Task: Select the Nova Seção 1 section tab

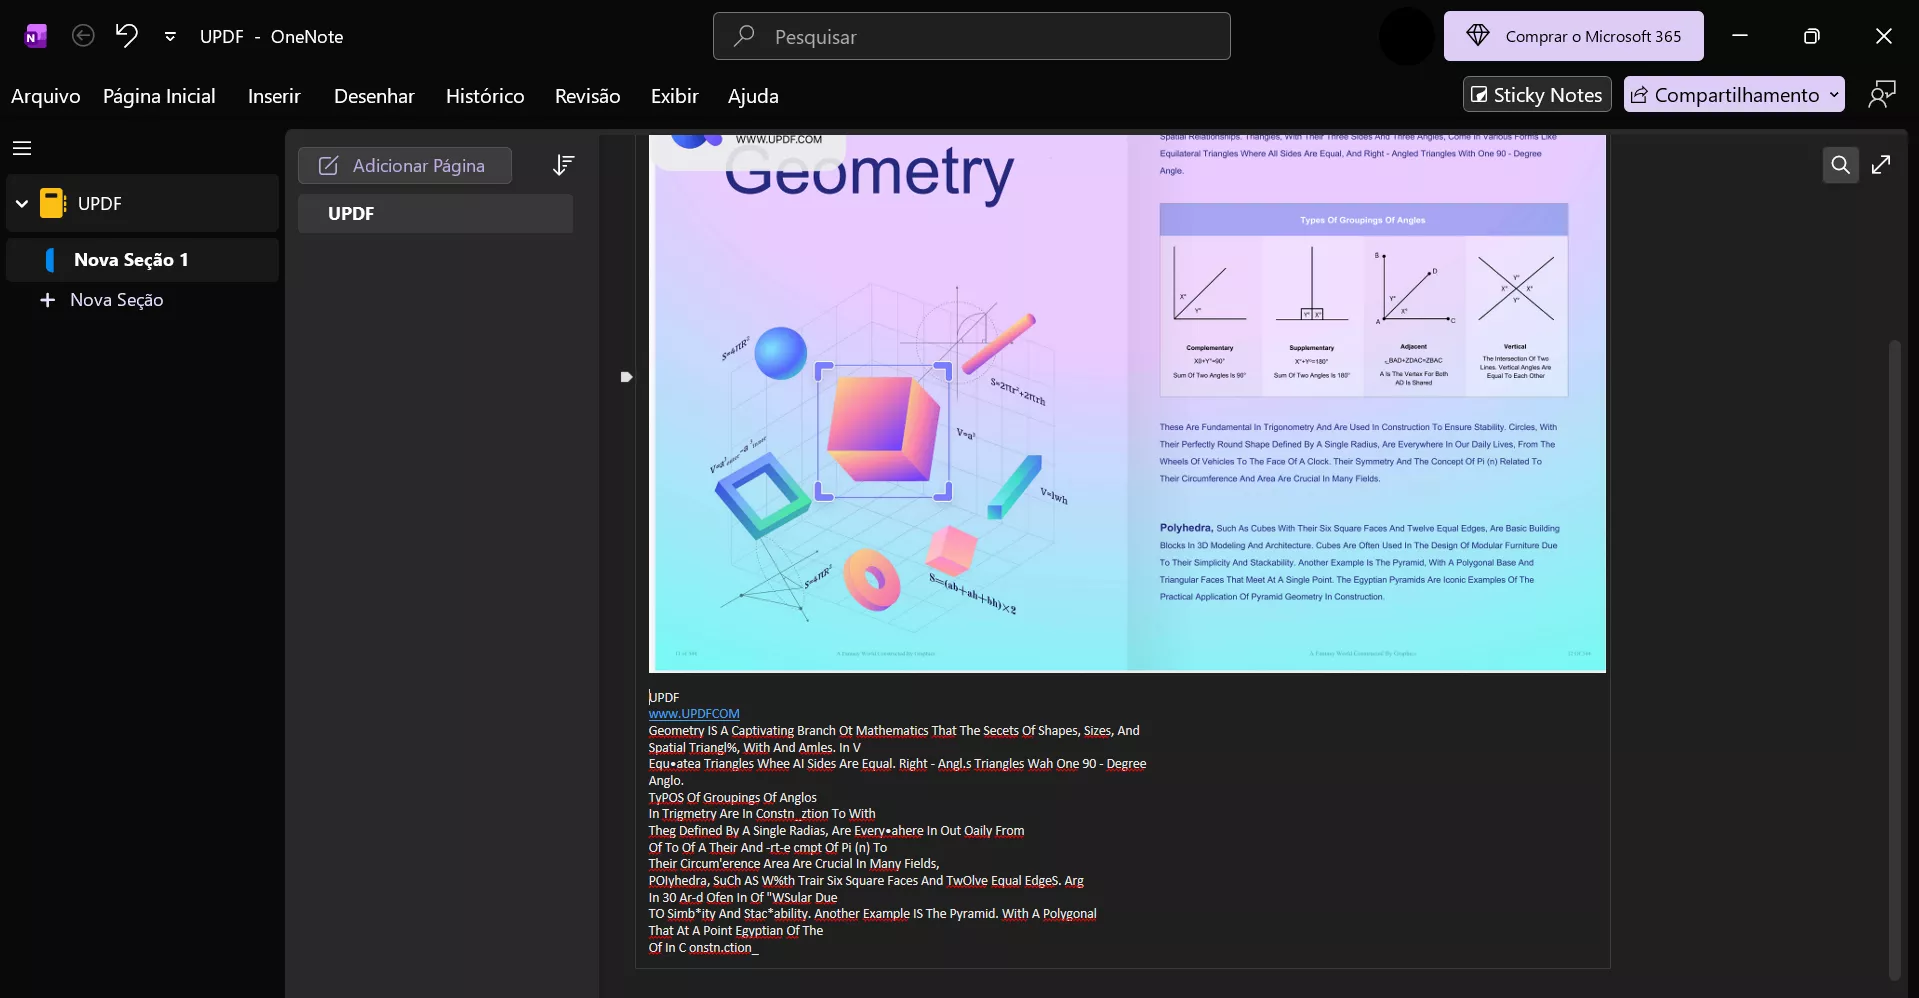Action: [131, 259]
